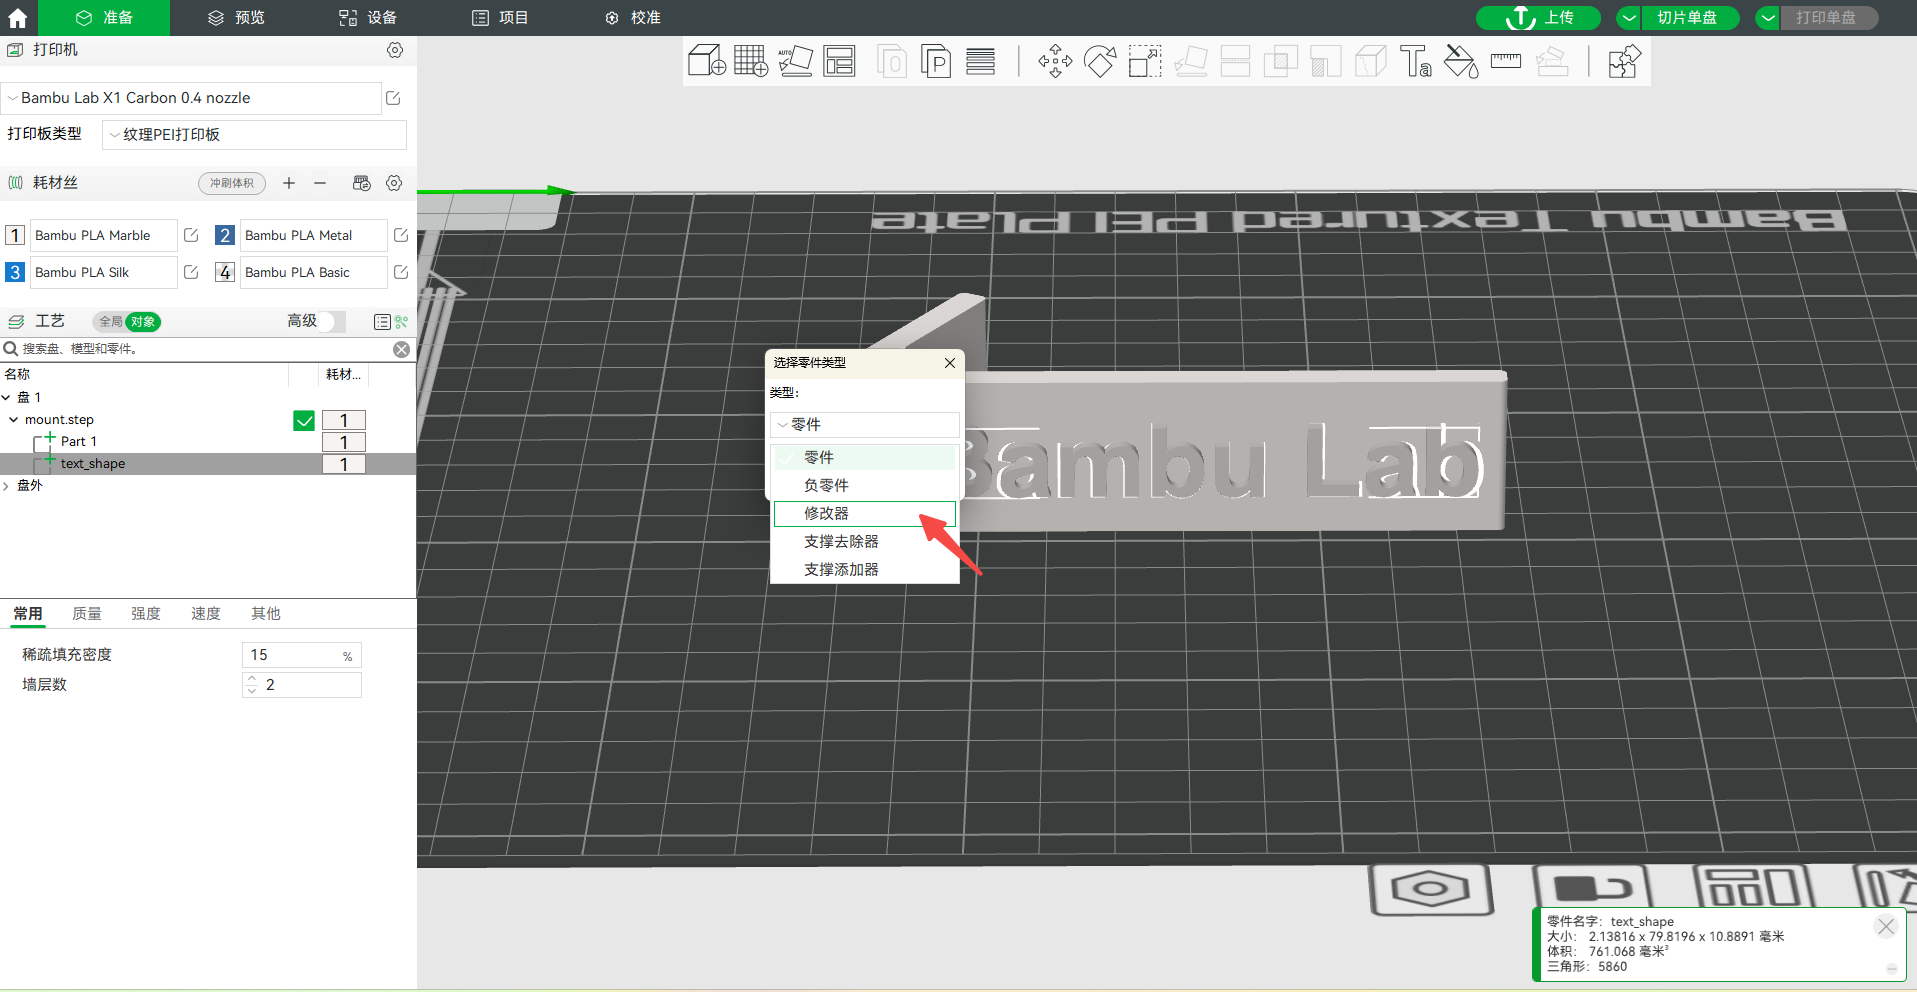Edit the Bambu PLA Silk filament preset
The height and width of the screenshot is (992, 1917).
[191, 272]
